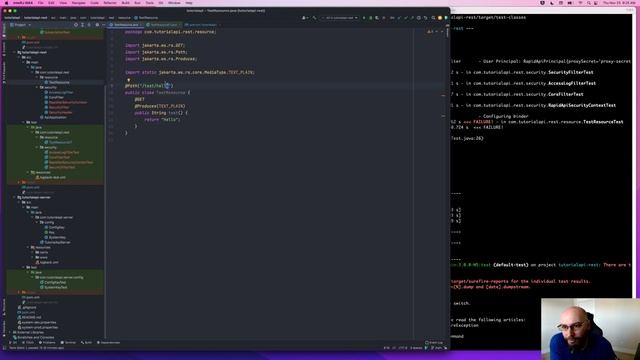
Task: Click inspection warnings indicator in editor corner
Action: (x=430, y=31)
